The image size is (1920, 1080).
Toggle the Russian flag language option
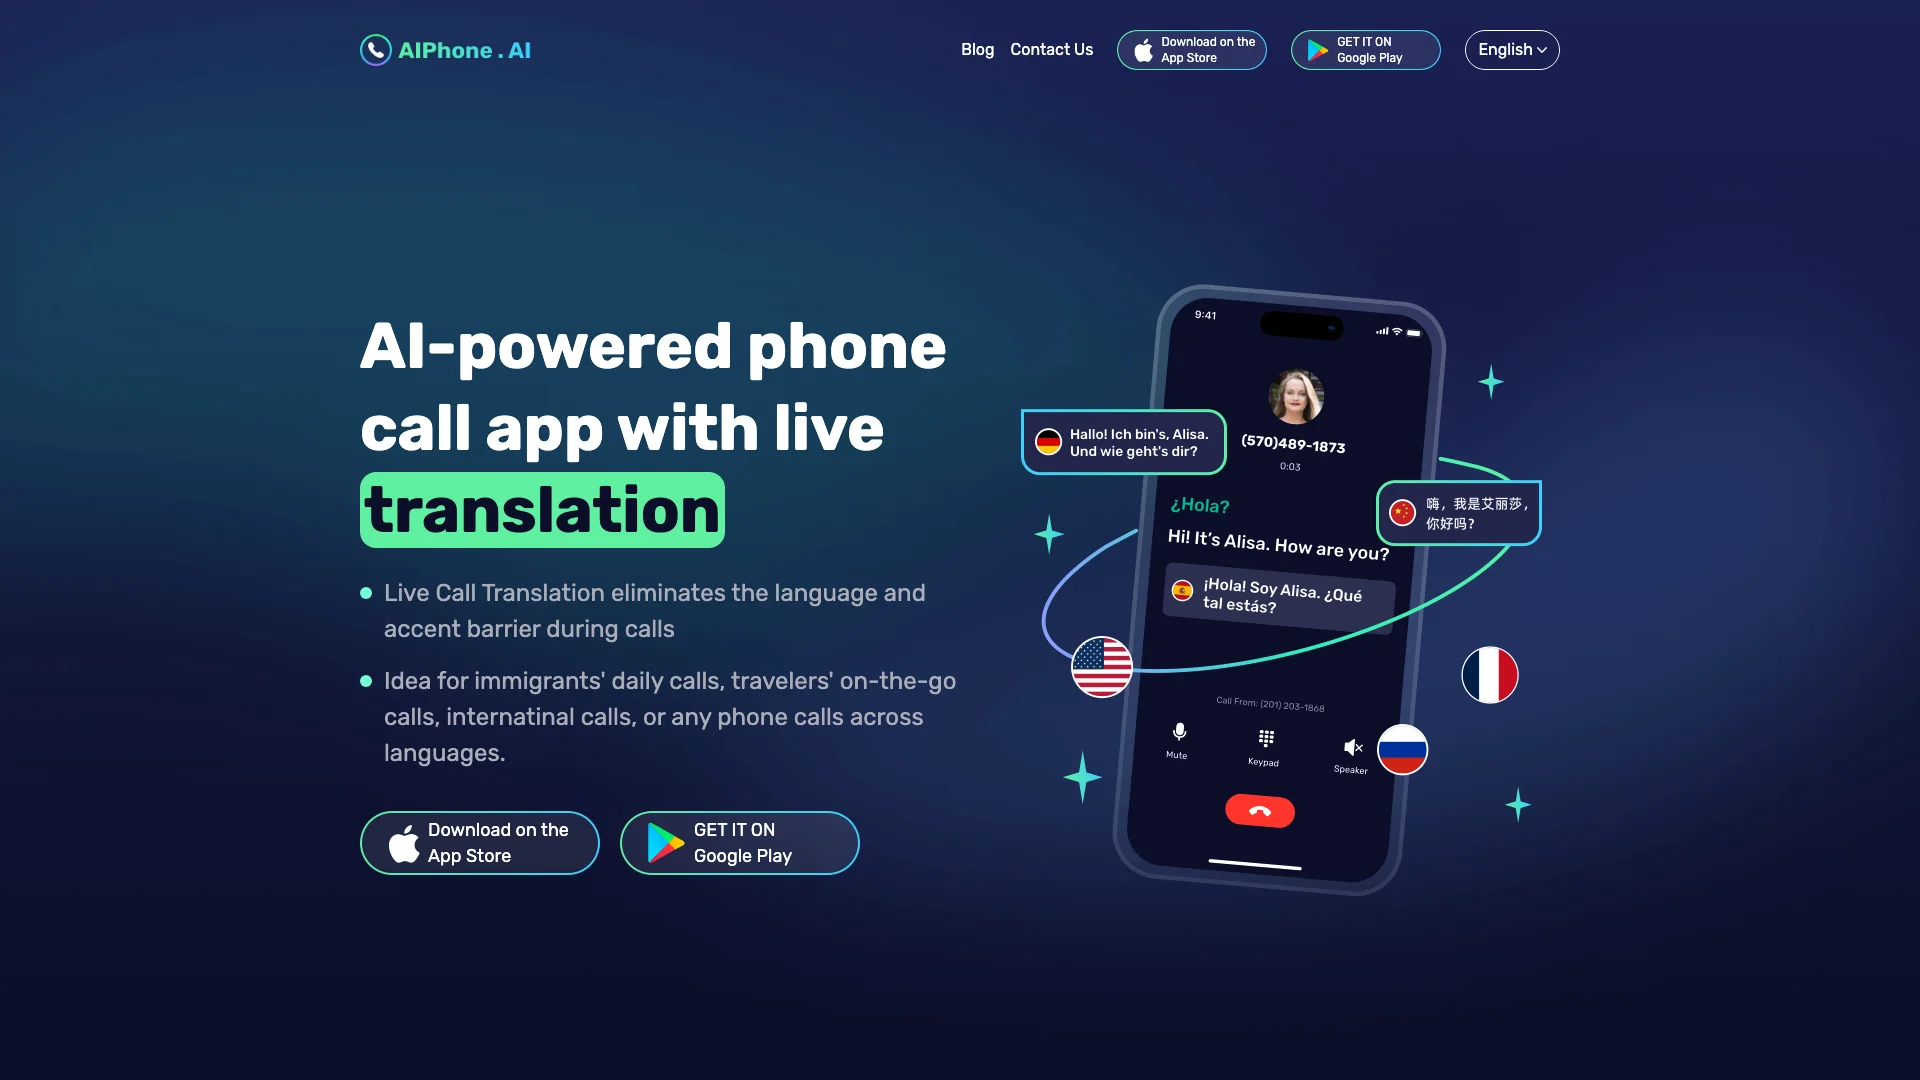tap(1402, 749)
